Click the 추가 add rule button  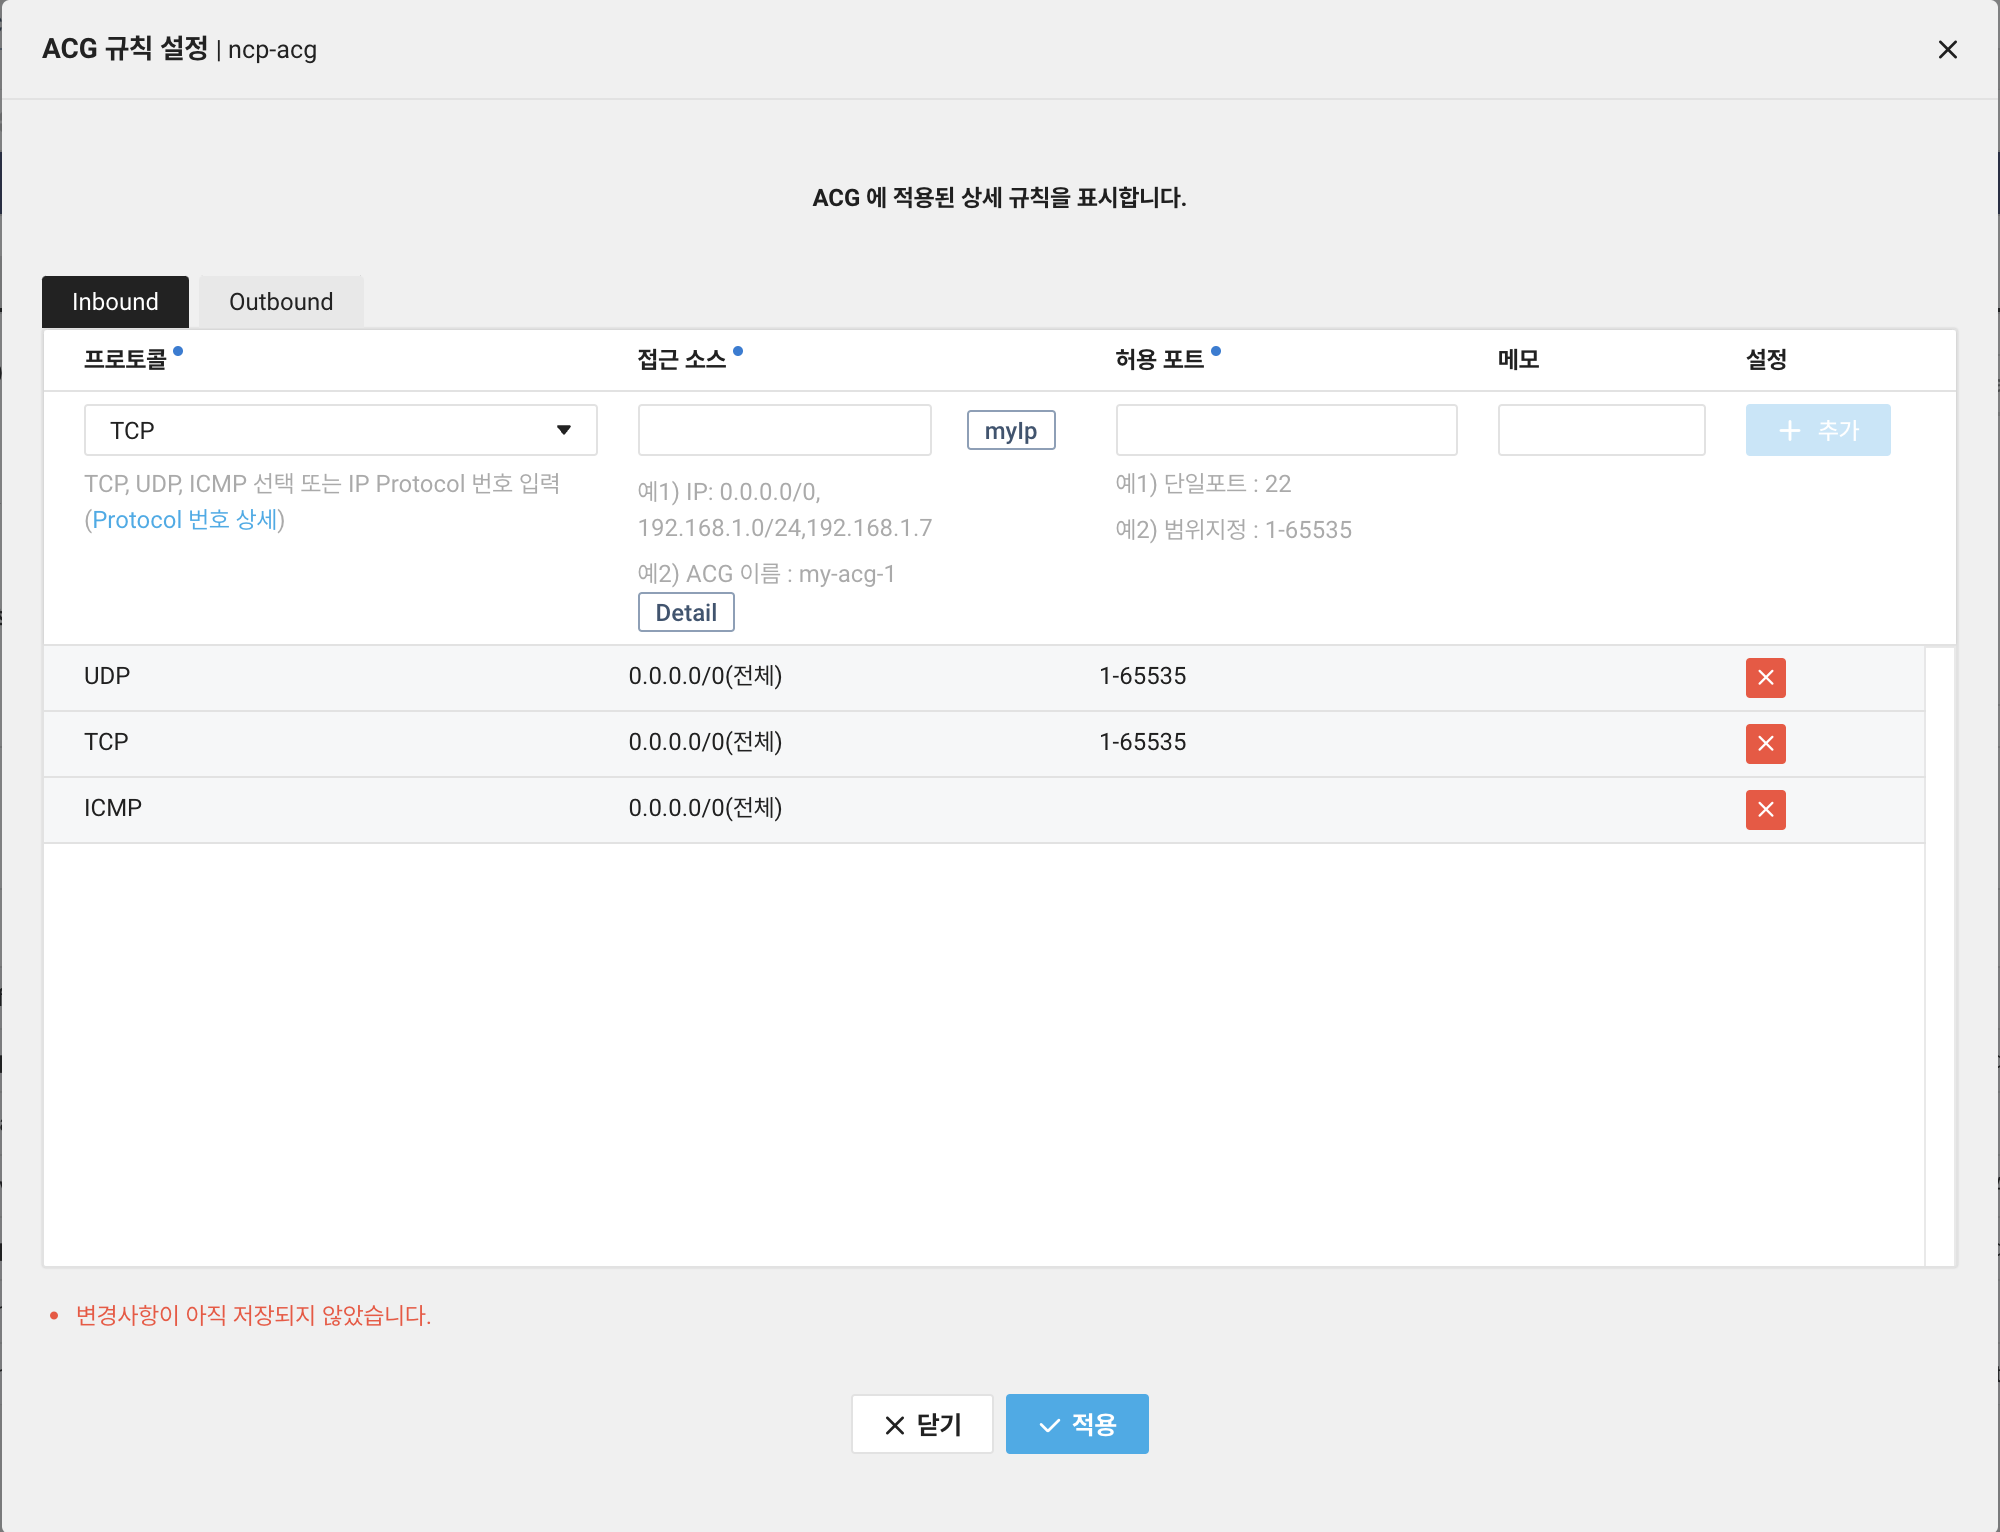pyautogui.click(x=1817, y=430)
